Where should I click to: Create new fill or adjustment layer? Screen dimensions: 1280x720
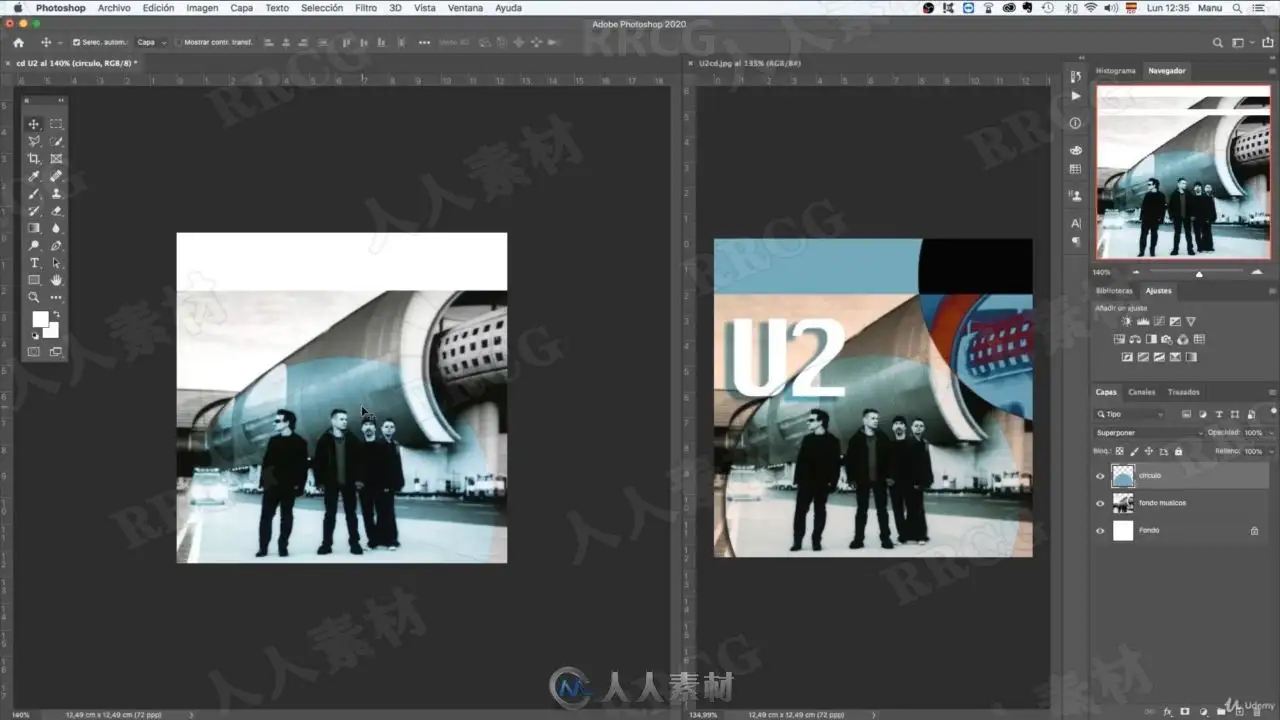coord(1202,711)
